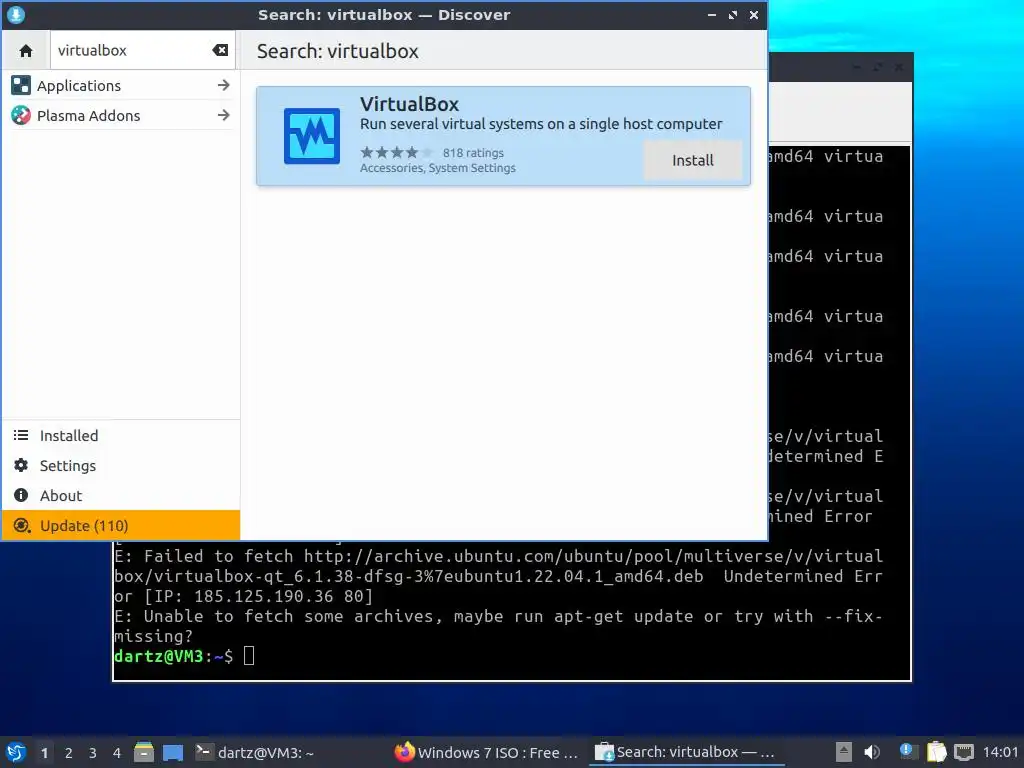Screen dimensions: 1024x768
Task: Open the Applications category
Action: [121, 86]
